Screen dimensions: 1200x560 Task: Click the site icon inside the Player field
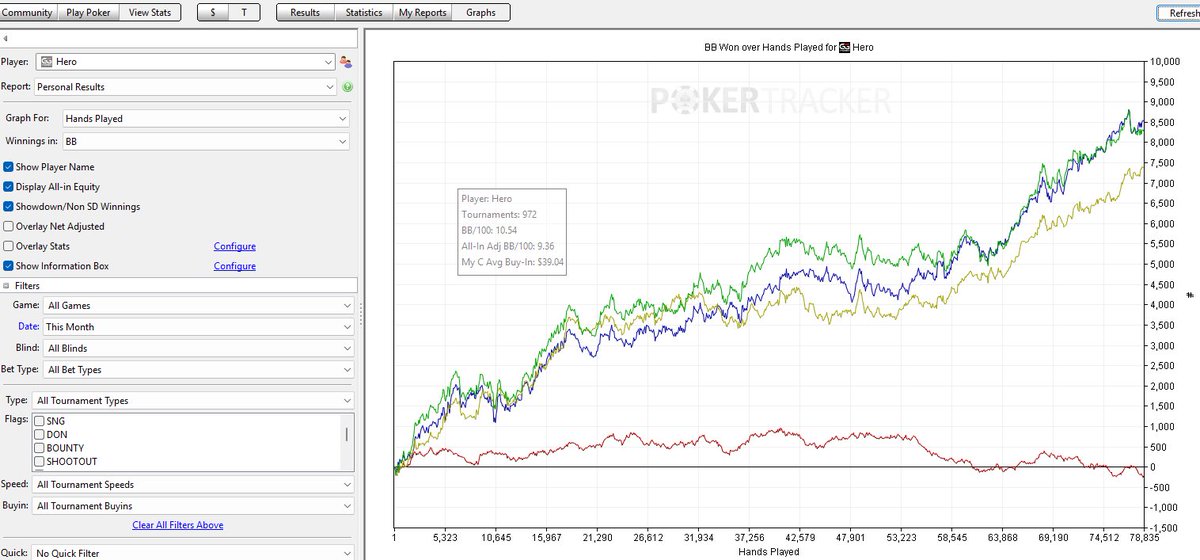(x=44, y=62)
